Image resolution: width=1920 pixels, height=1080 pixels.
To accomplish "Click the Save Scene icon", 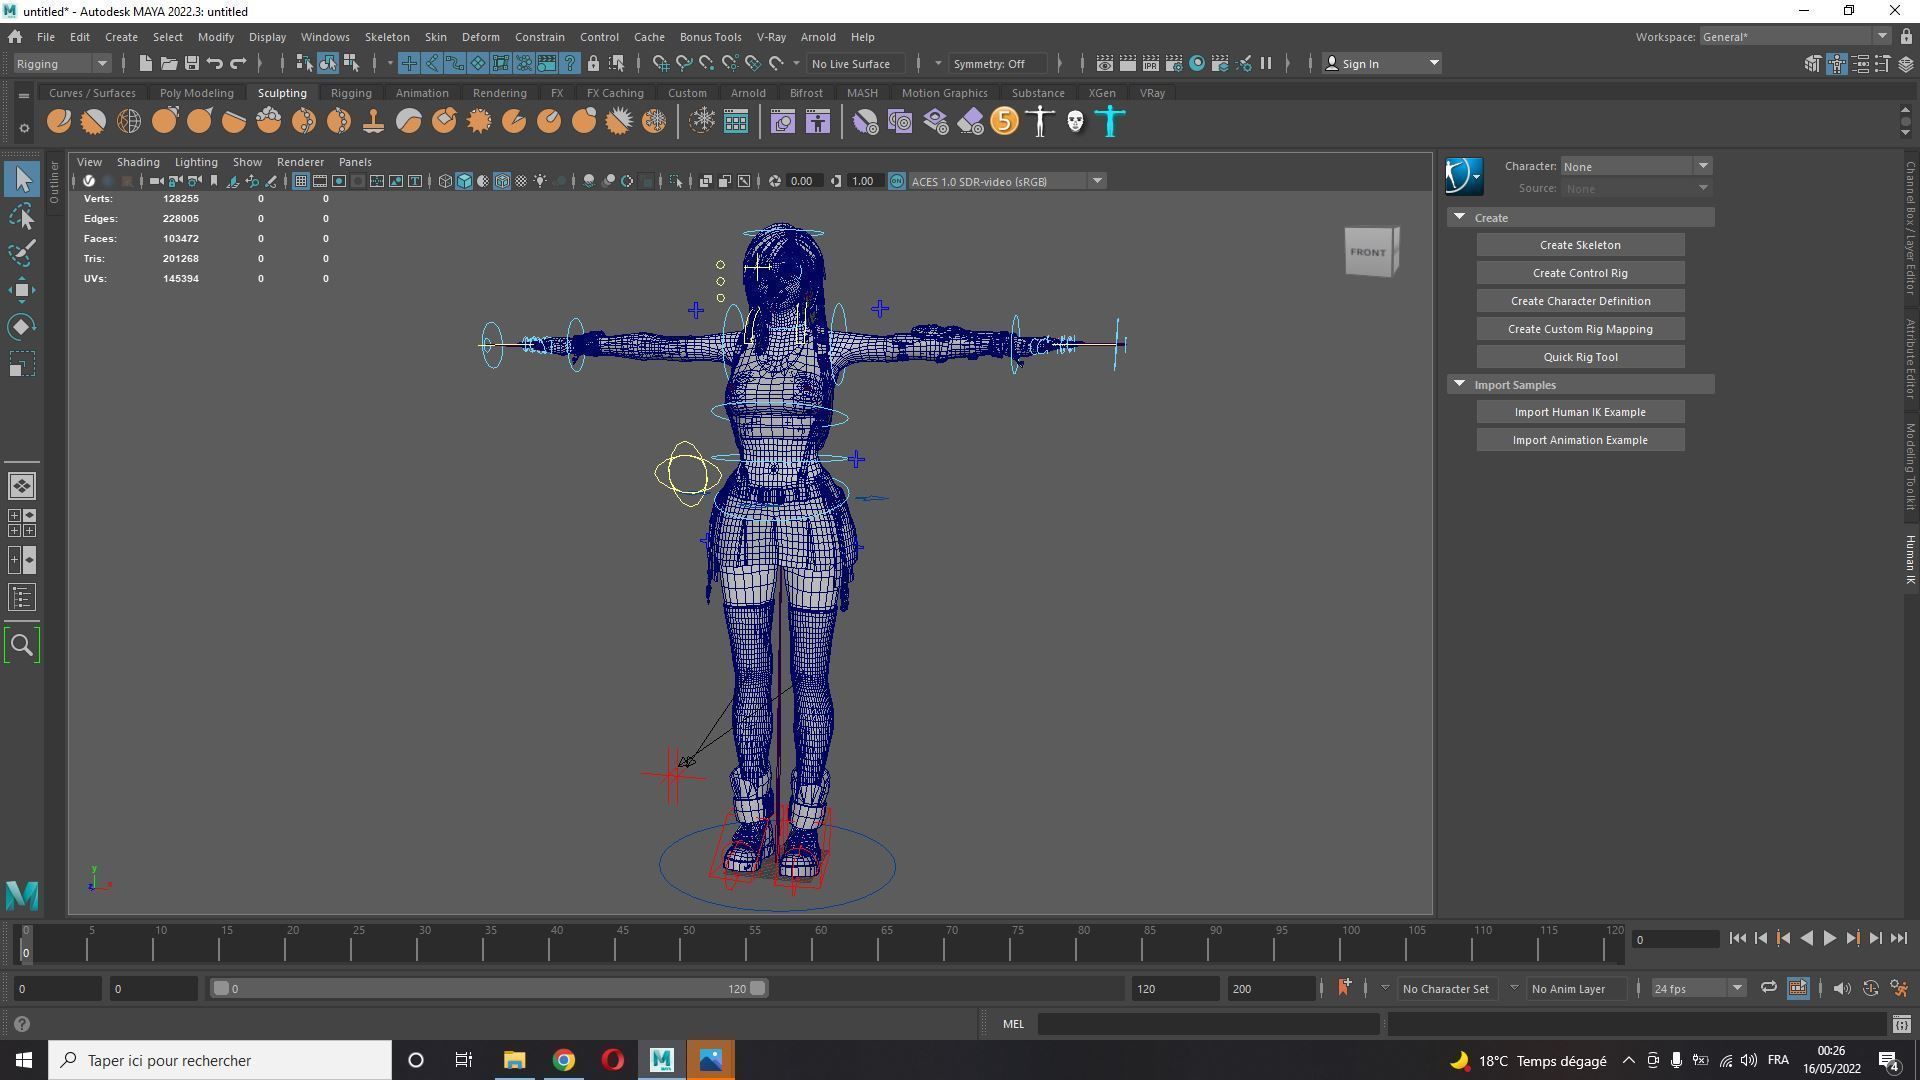I will point(192,63).
